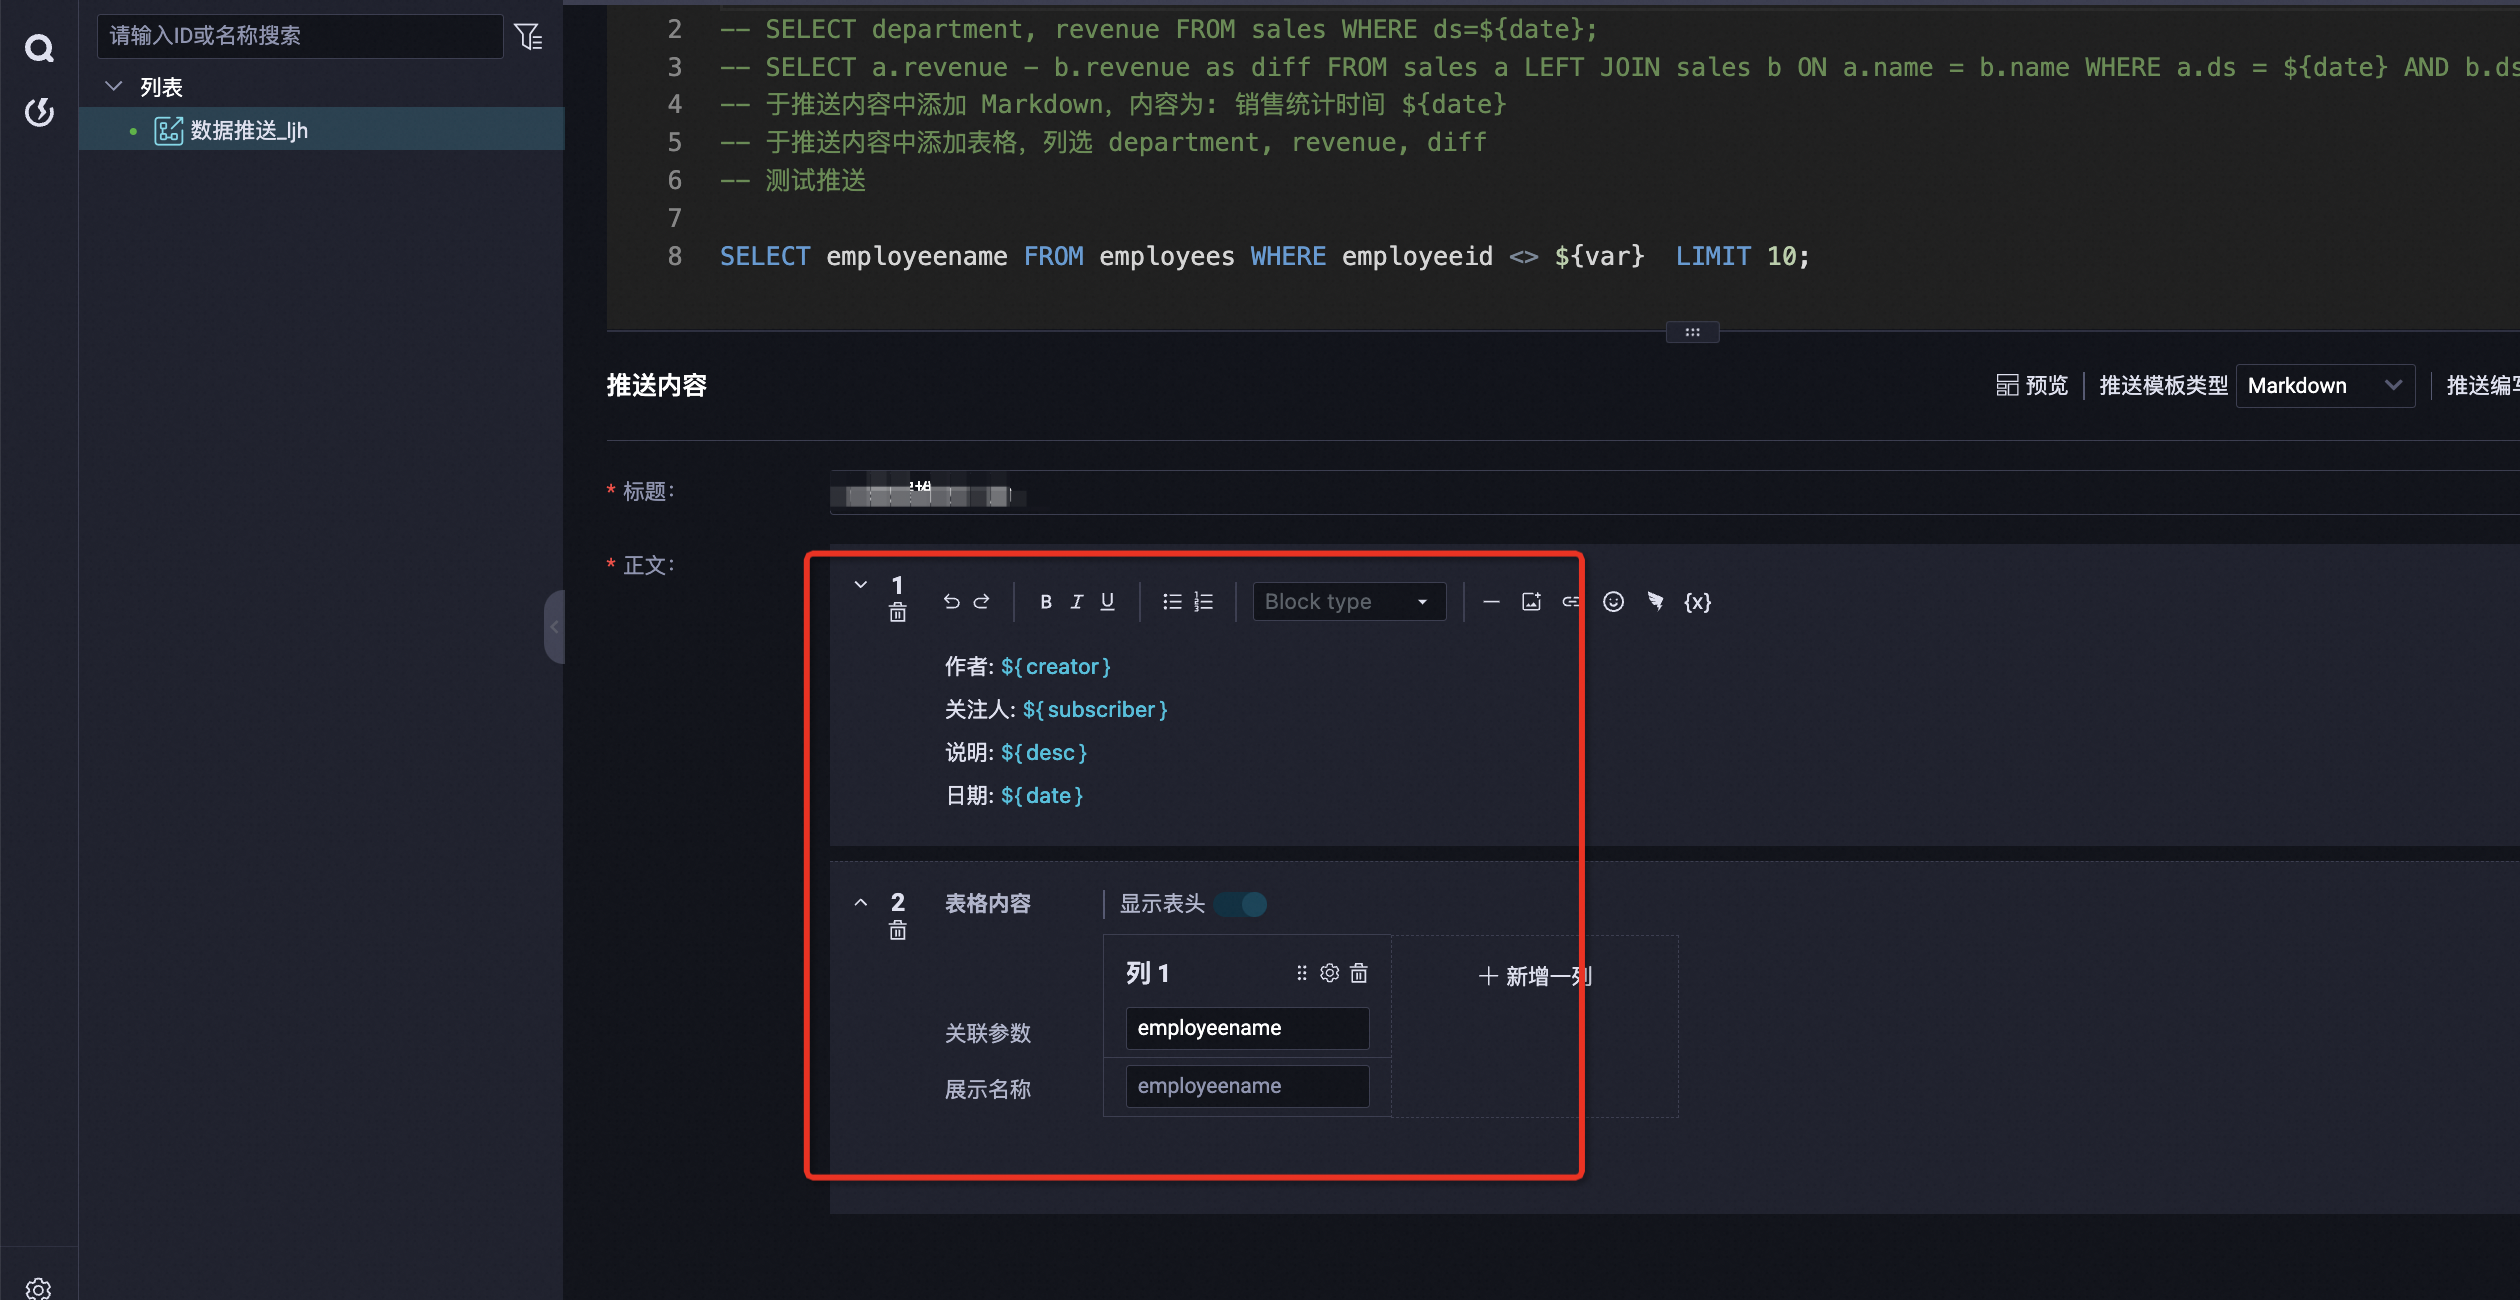Click the 预览 preview button
The height and width of the screenshot is (1300, 2520).
2031,385
